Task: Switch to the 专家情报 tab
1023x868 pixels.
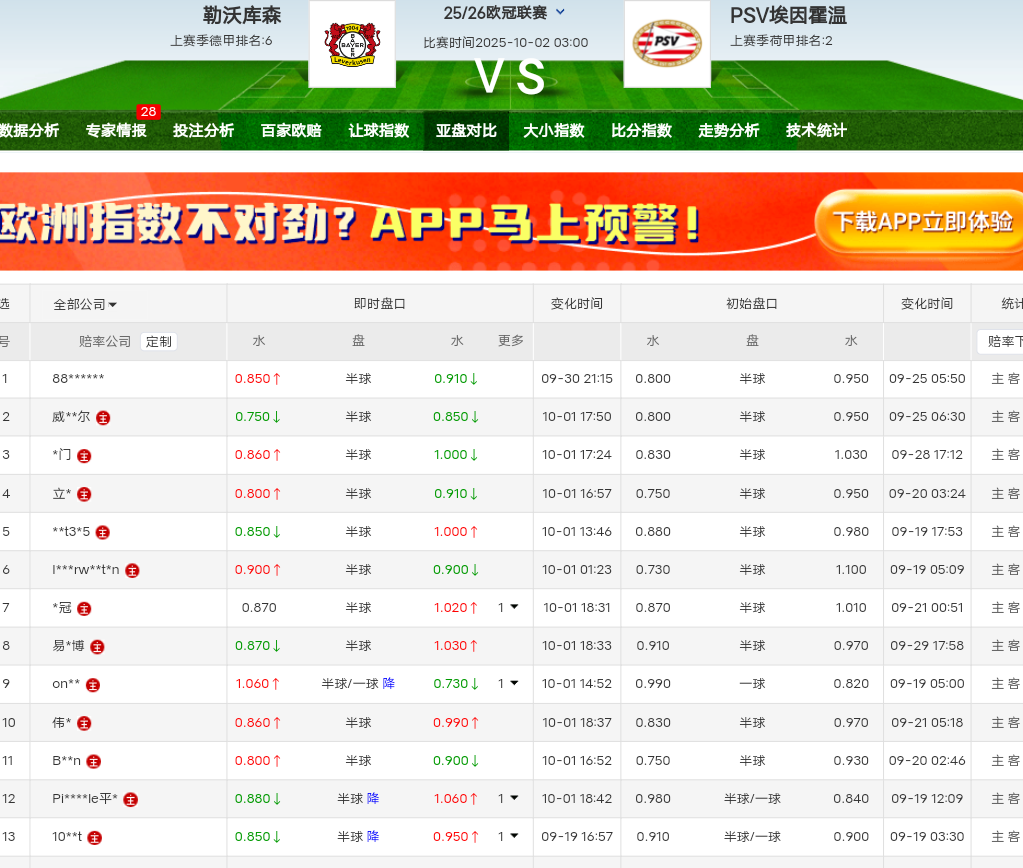Action: pos(116,131)
